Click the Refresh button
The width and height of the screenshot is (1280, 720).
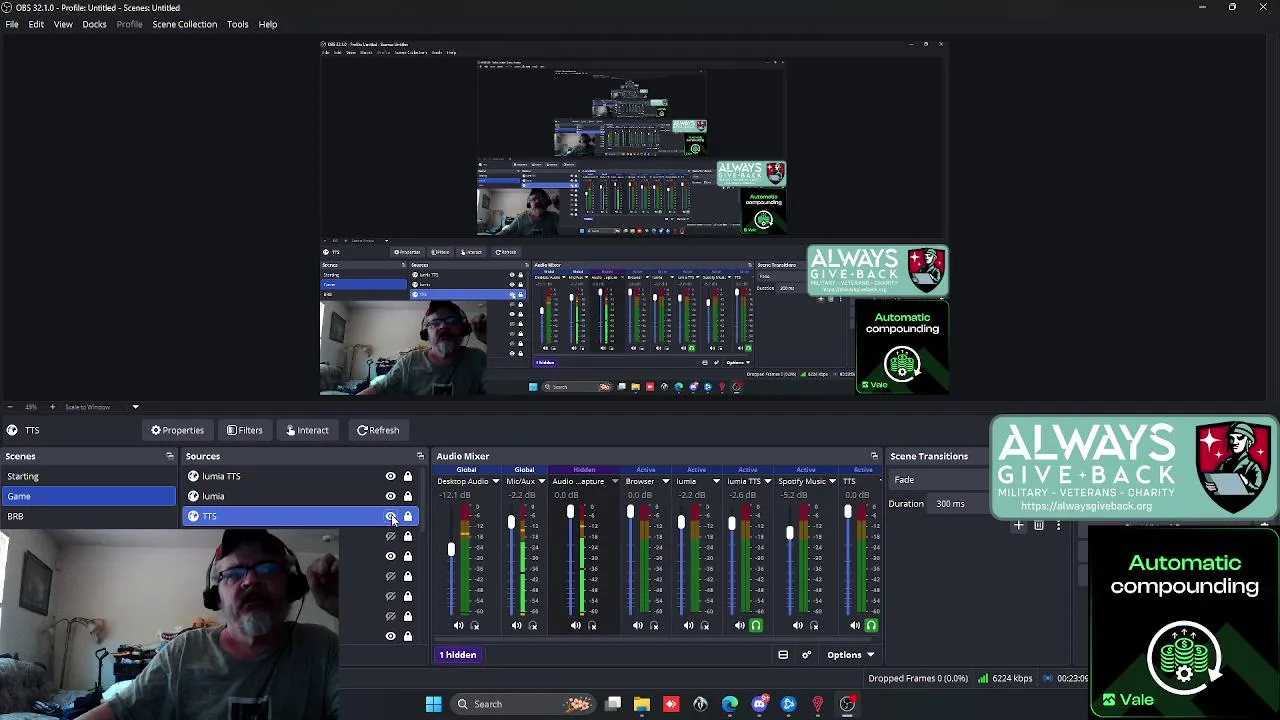[378, 430]
